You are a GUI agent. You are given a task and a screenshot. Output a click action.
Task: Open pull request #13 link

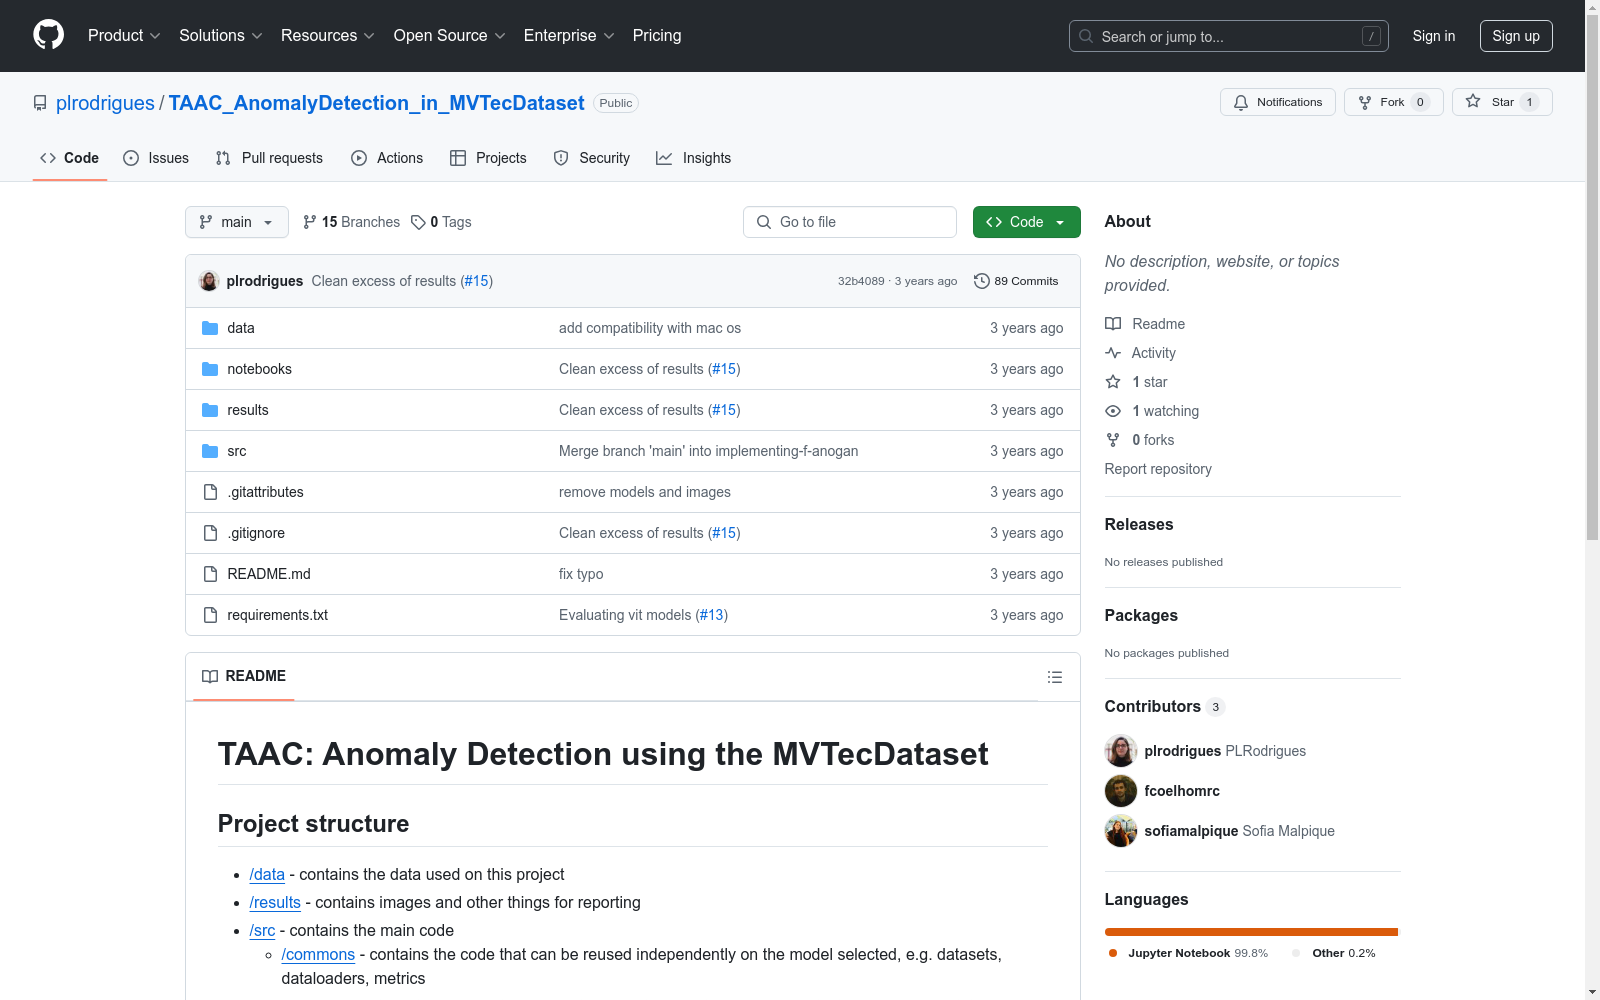click(x=712, y=615)
